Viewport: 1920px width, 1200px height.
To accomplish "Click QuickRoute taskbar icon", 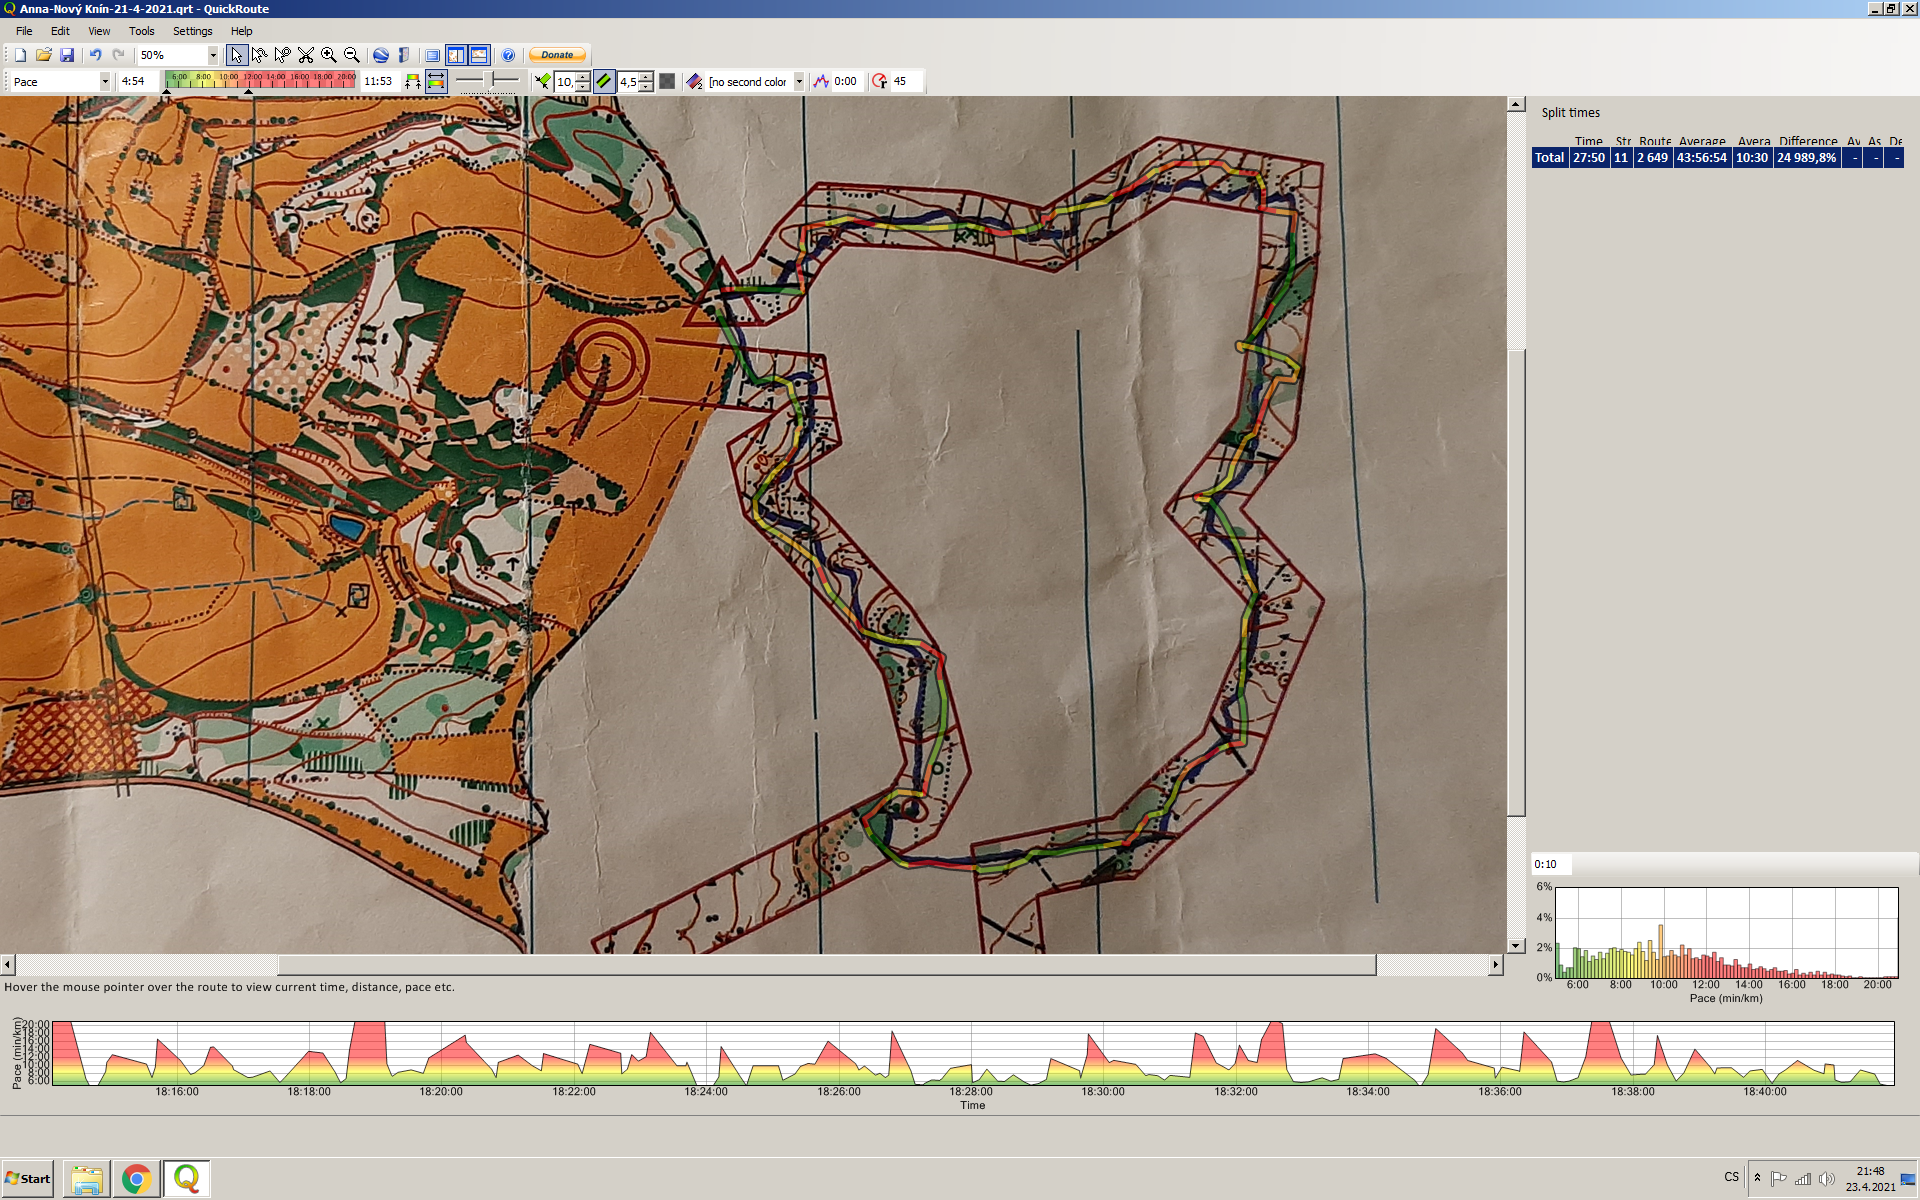I will [x=187, y=1179].
